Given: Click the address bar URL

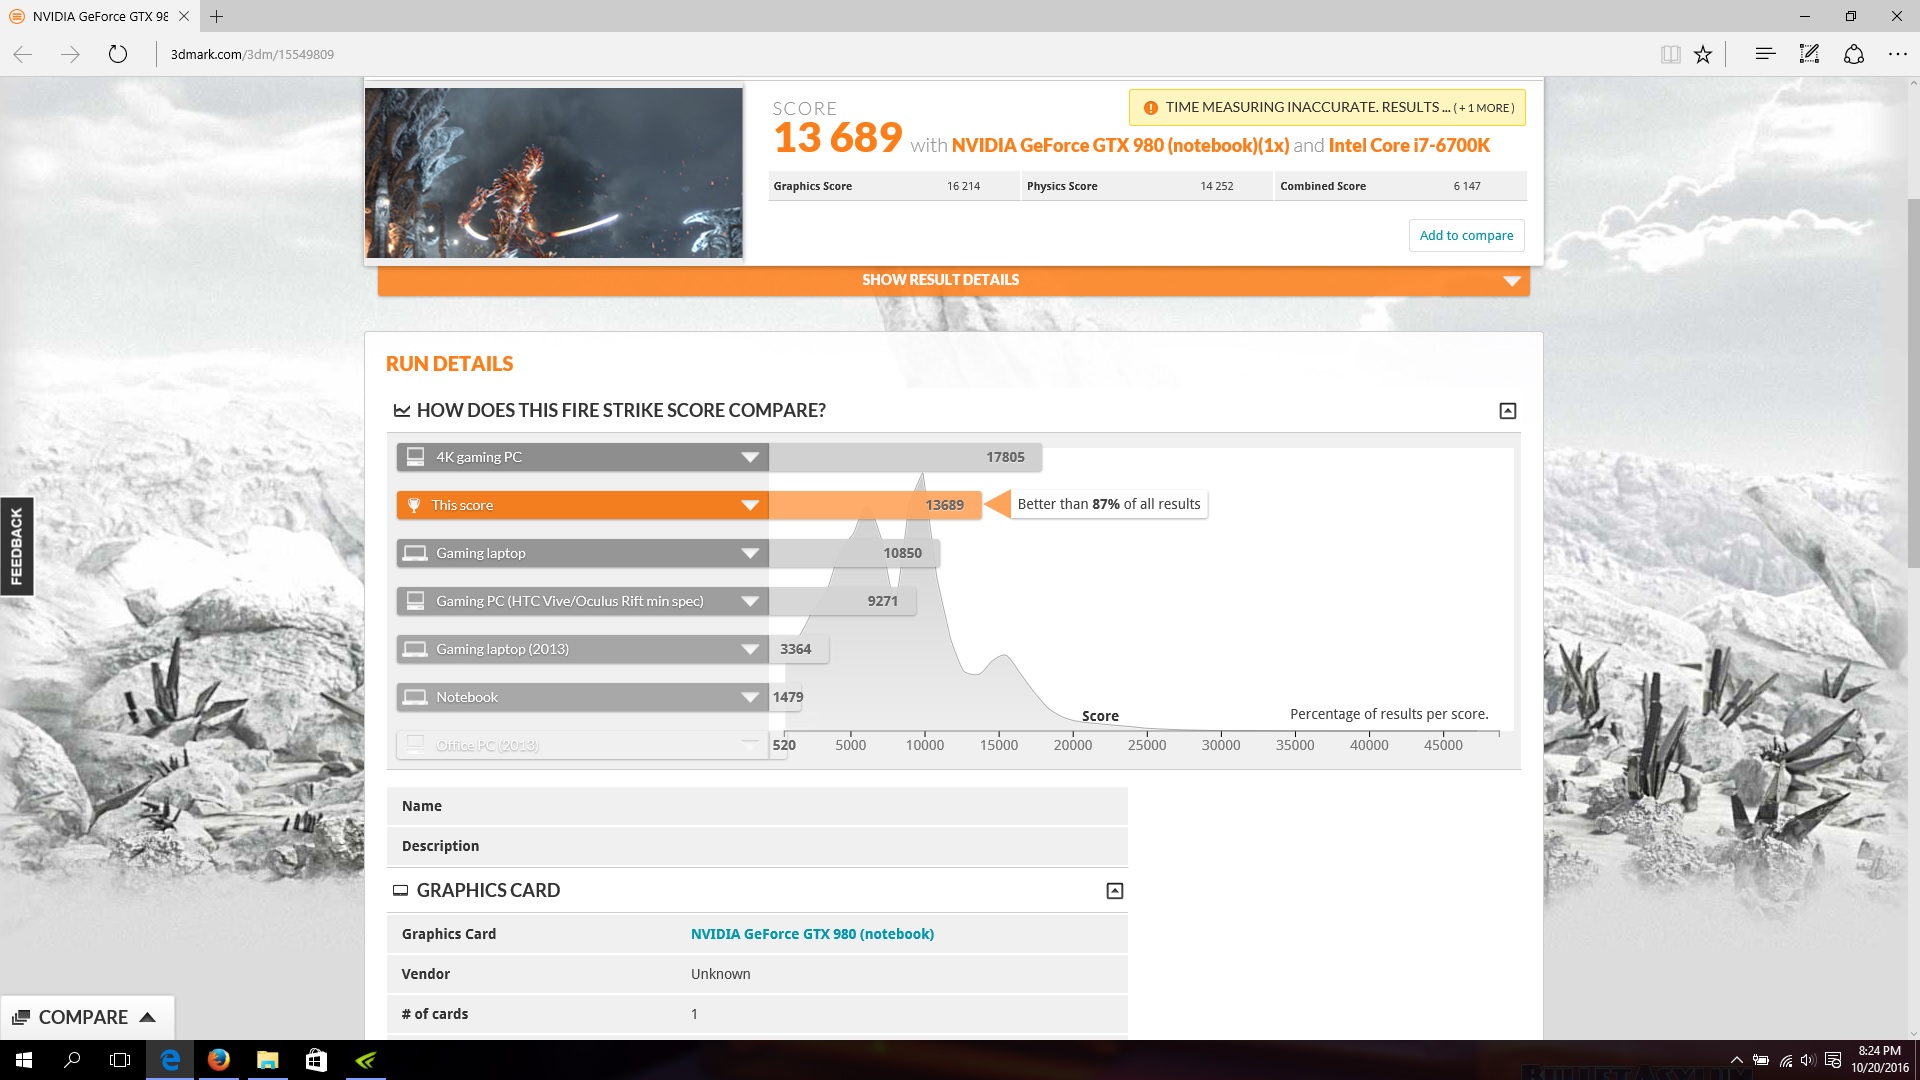Looking at the screenshot, I should [252, 54].
